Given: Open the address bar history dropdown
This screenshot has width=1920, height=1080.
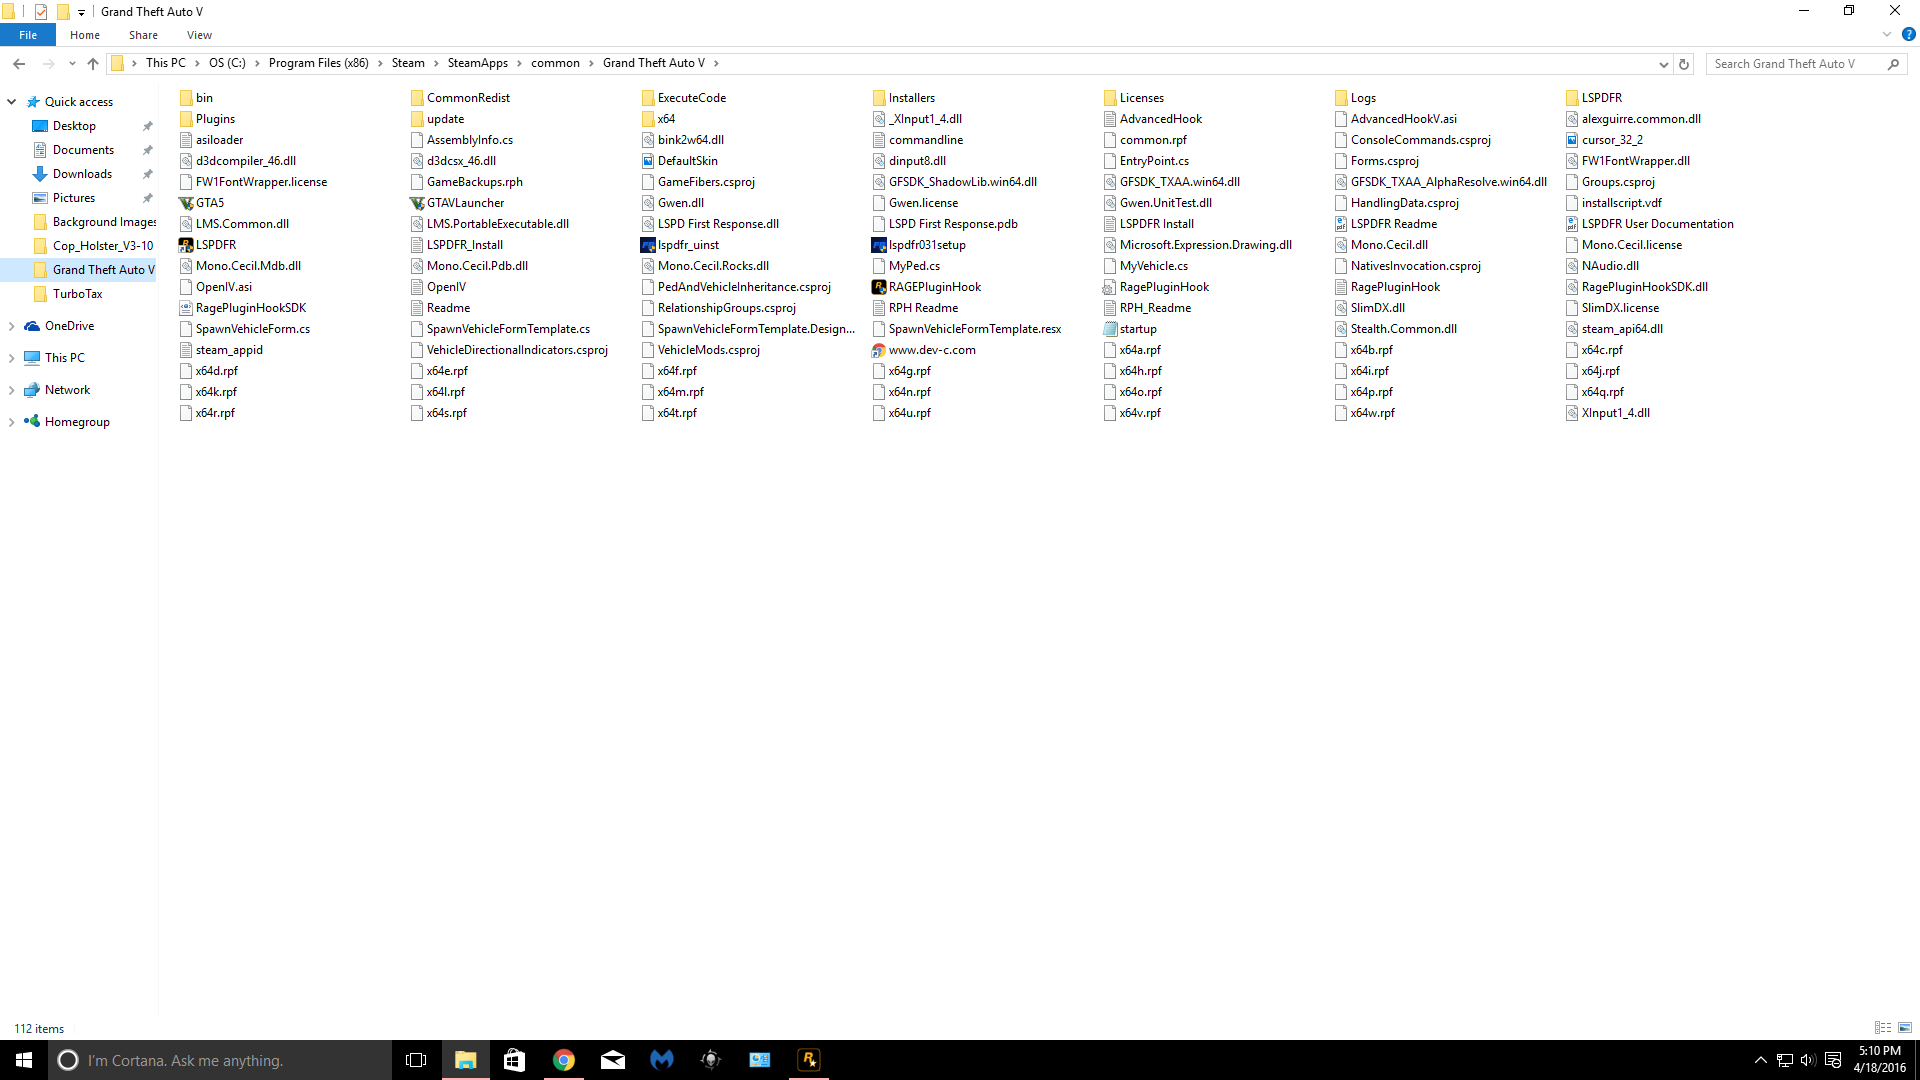Looking at the screenshot, I should click(1663, 64).
